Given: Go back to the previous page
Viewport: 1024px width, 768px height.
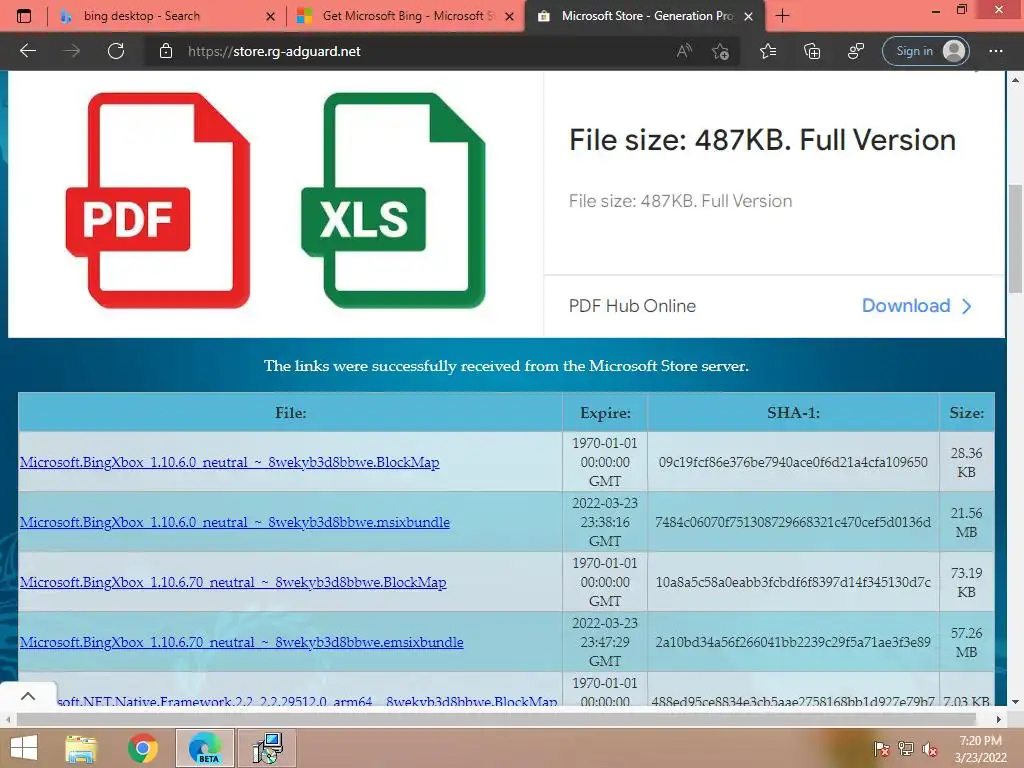Looking at the screenshot, I should pos(27,51).
